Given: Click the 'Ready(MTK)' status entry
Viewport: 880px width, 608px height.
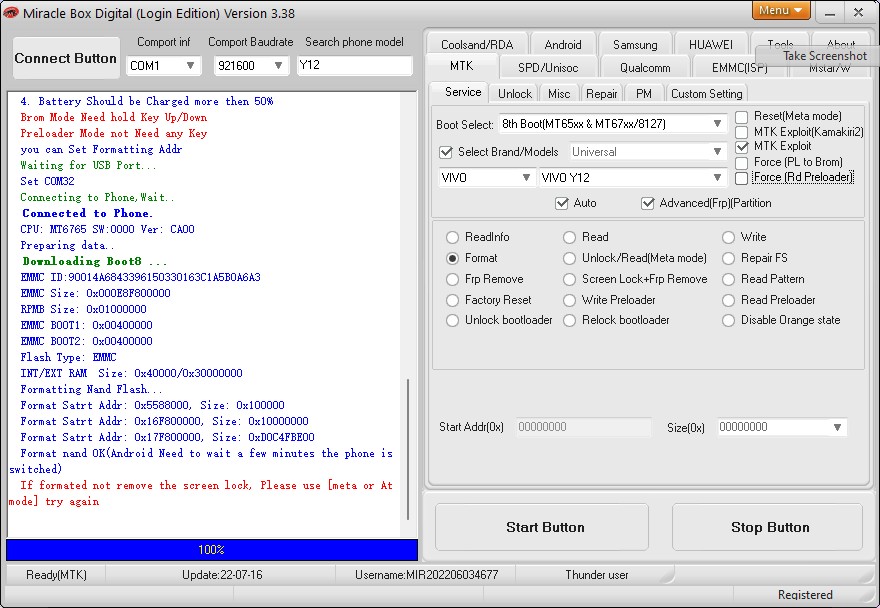Looking at the screenshot, I should click(x=56, y=575).
